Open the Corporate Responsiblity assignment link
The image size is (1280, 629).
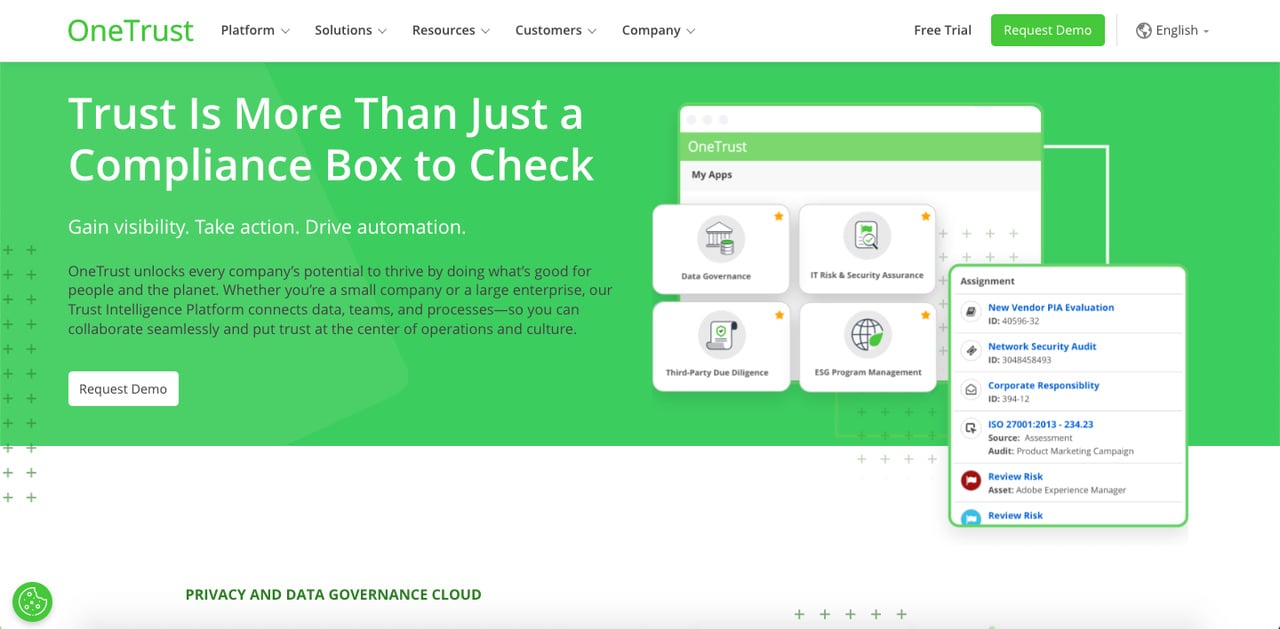1043,385
